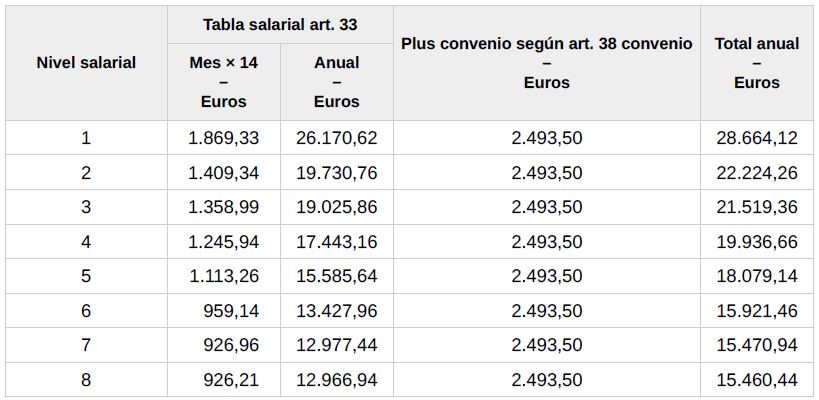Click the annual value 26.170,62
Image resolution: width=819 pixels, height=400 pixels.
(x=336, y=138)
